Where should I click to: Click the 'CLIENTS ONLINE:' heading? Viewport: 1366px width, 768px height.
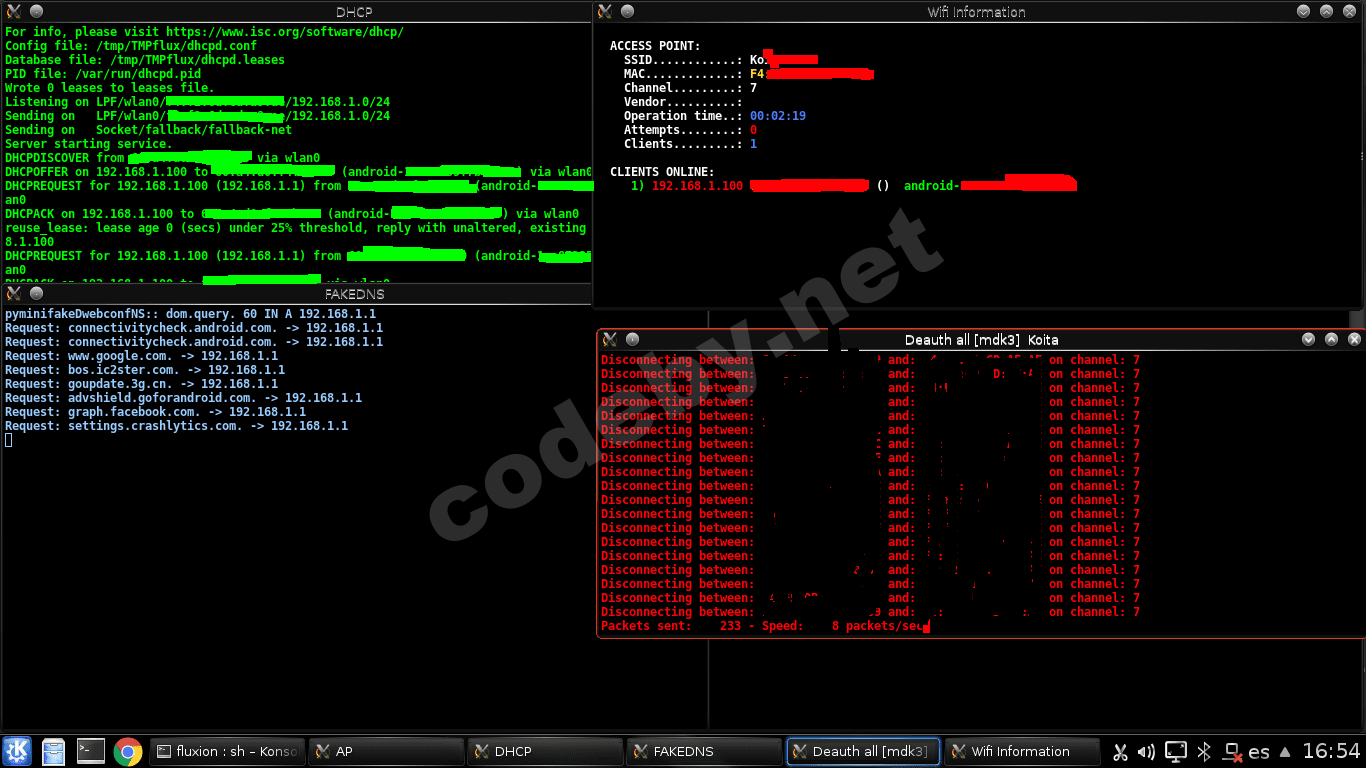(662, 172)
